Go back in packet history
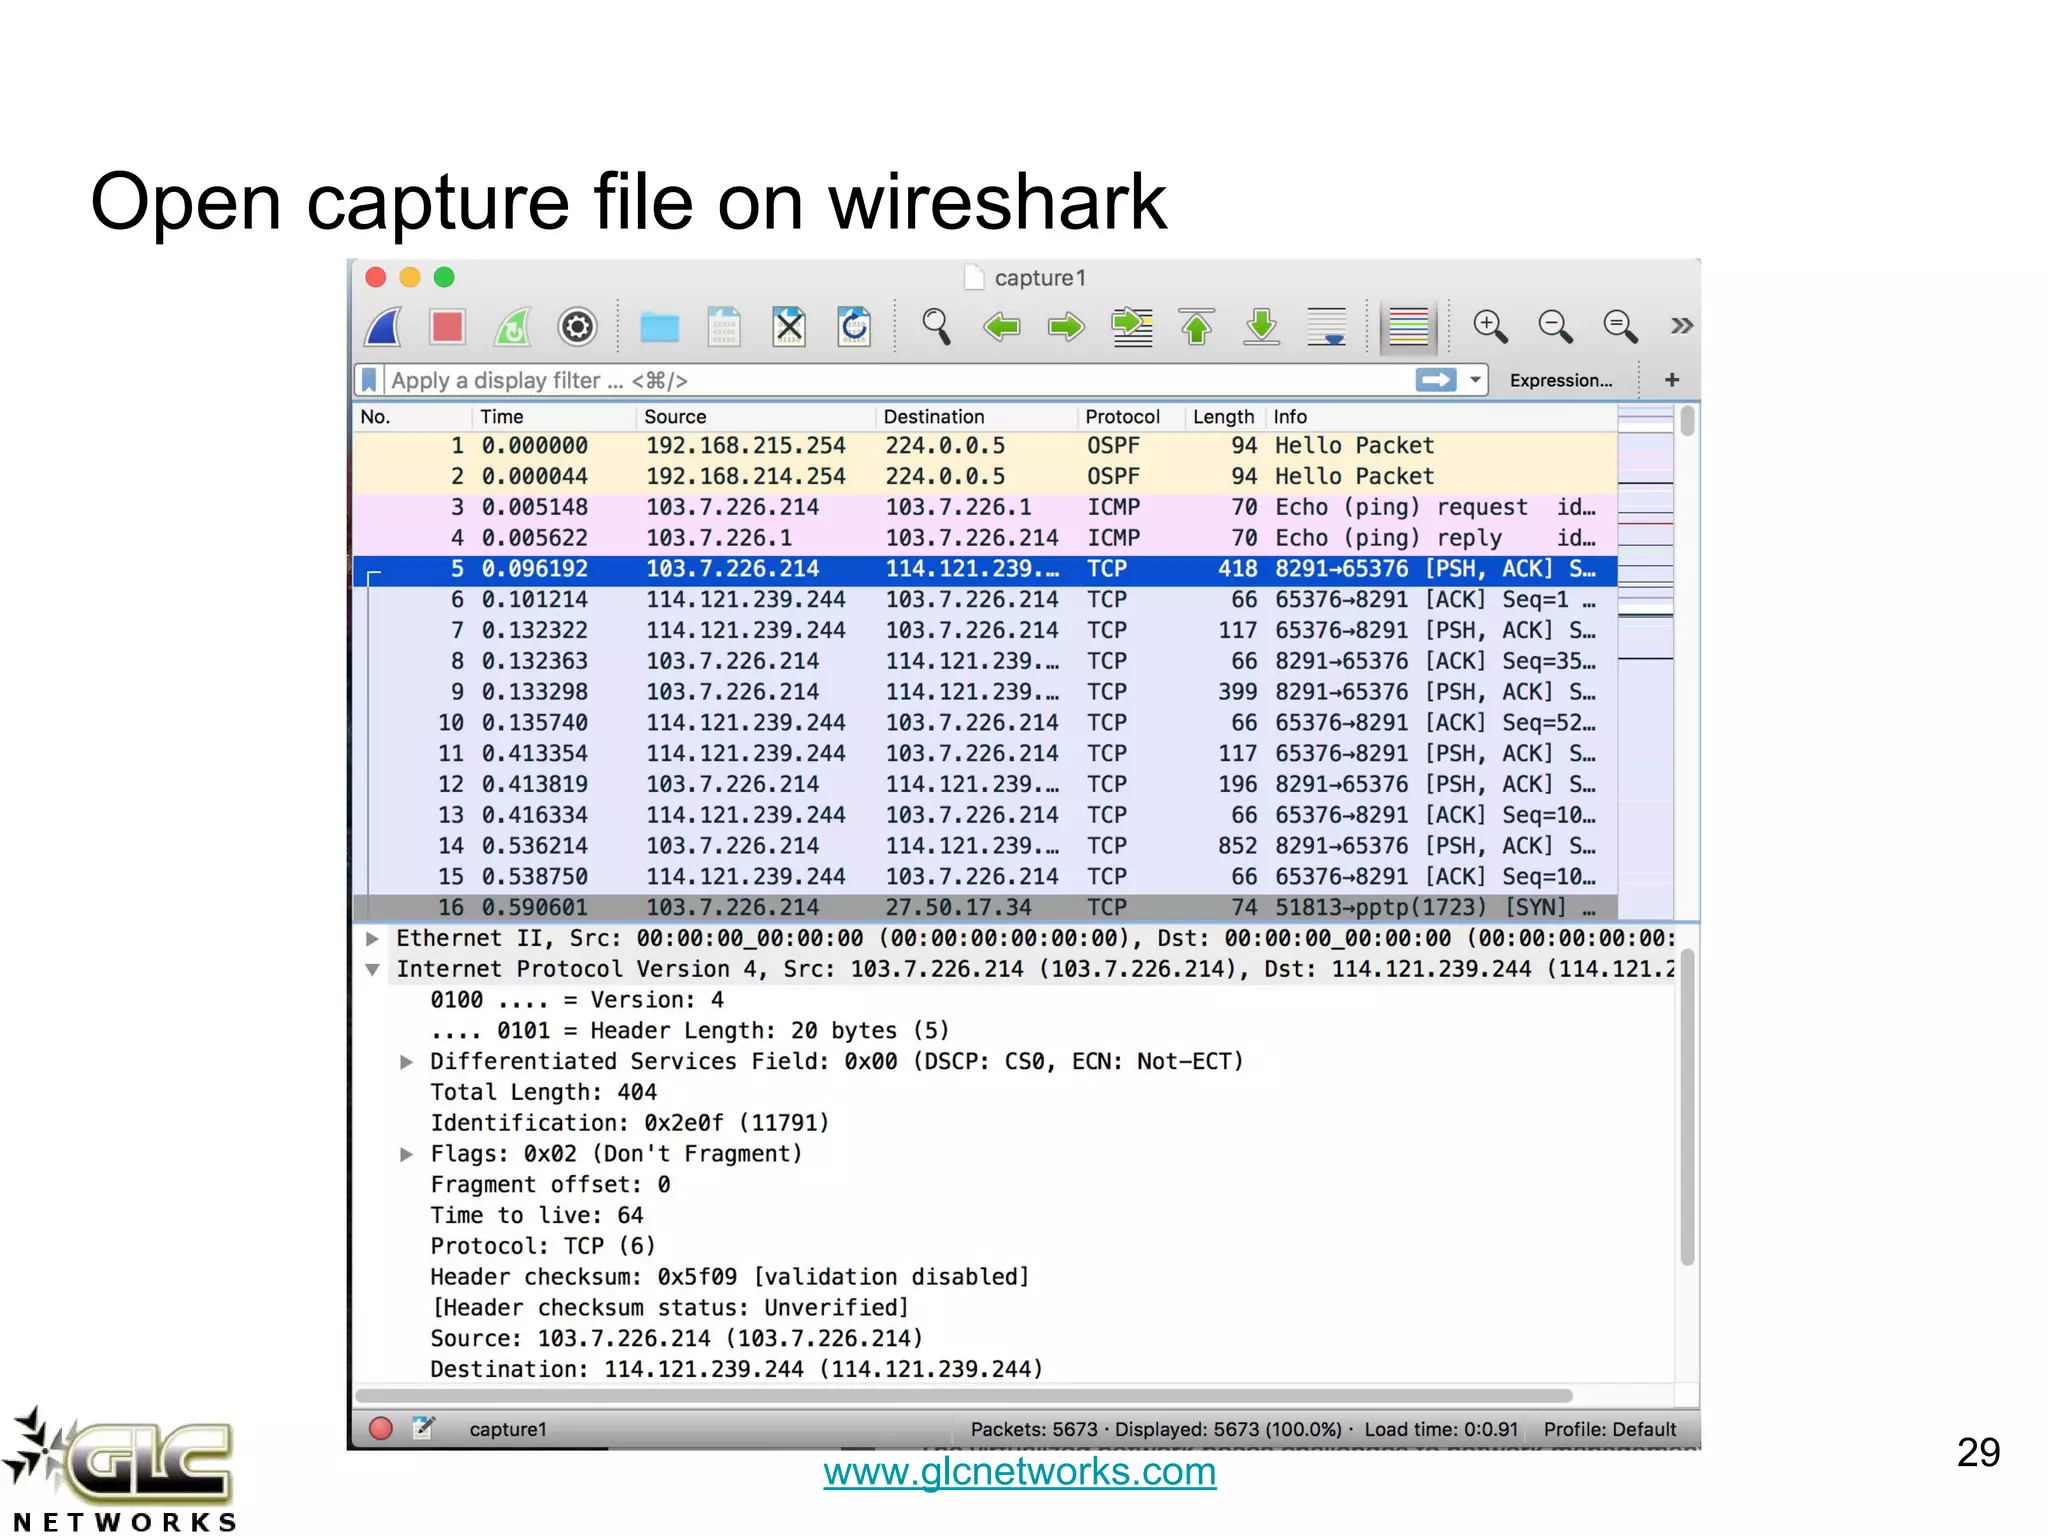Screen dimensions: 2048x1536 point(1001,327)
